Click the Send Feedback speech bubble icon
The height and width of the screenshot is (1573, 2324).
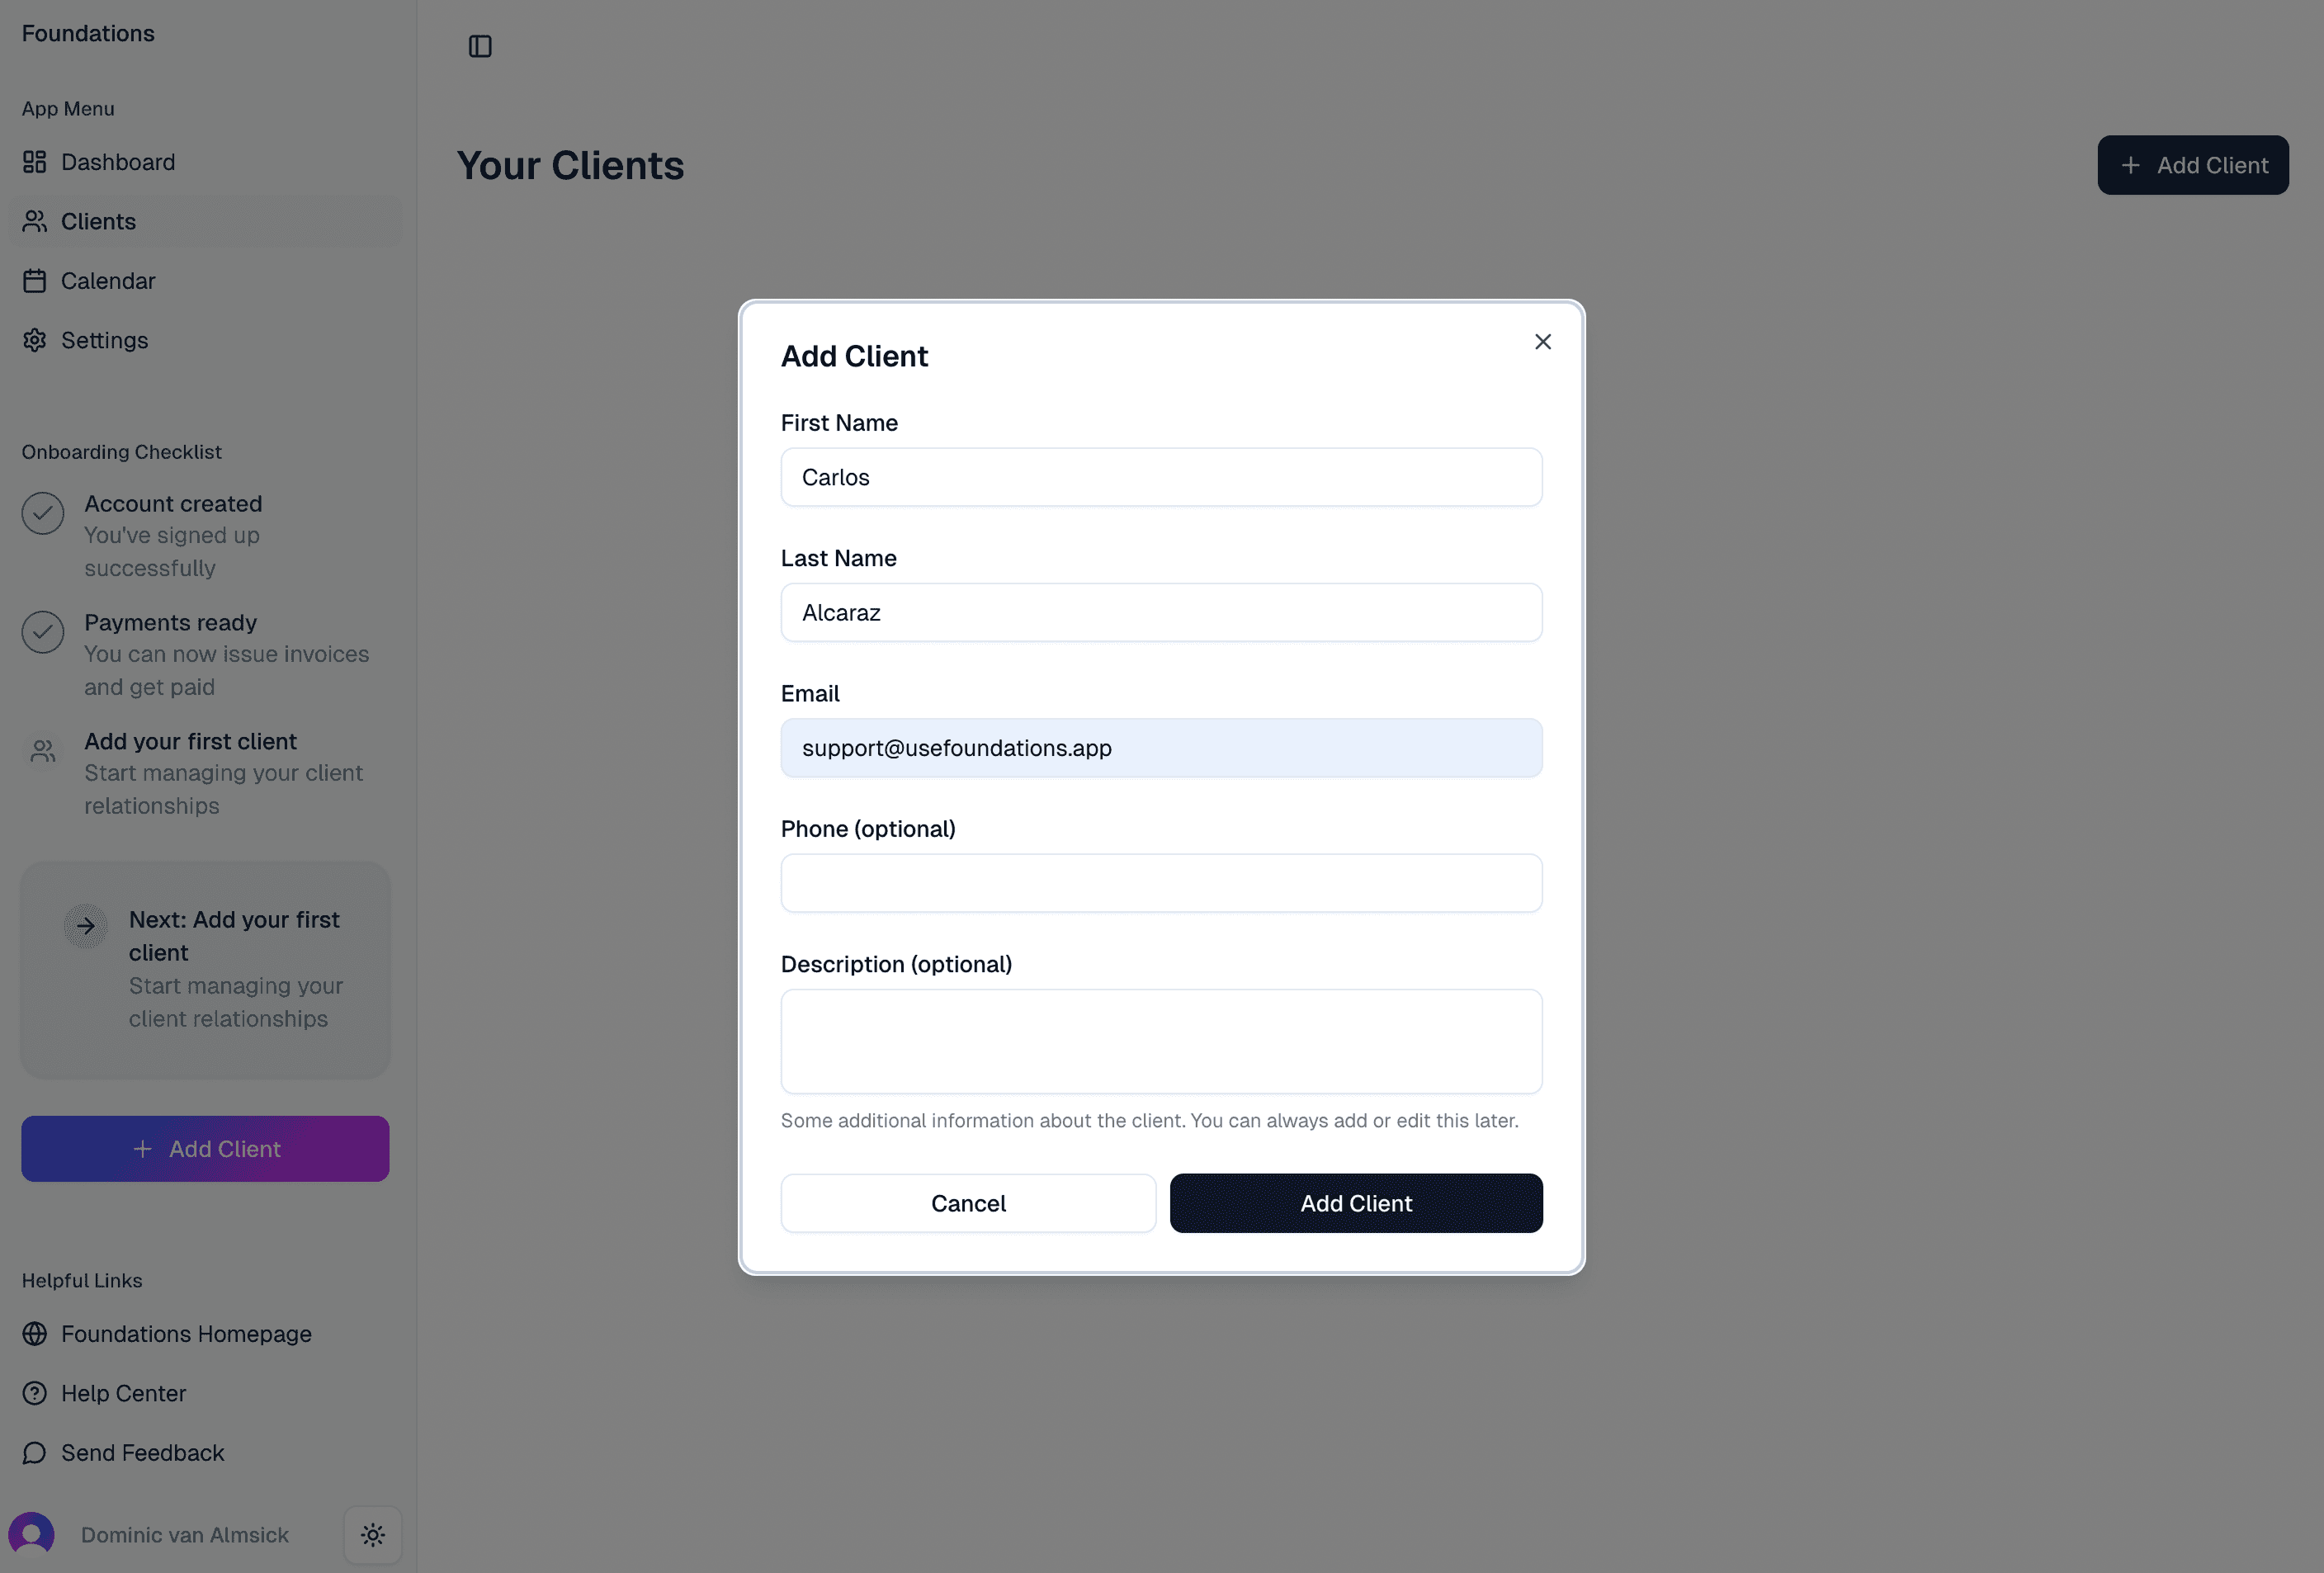(x=35, y=1452)
